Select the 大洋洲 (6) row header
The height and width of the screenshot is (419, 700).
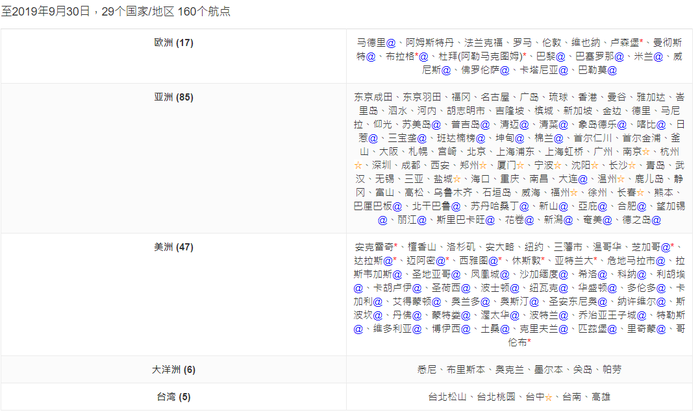[x=174, y=370]
